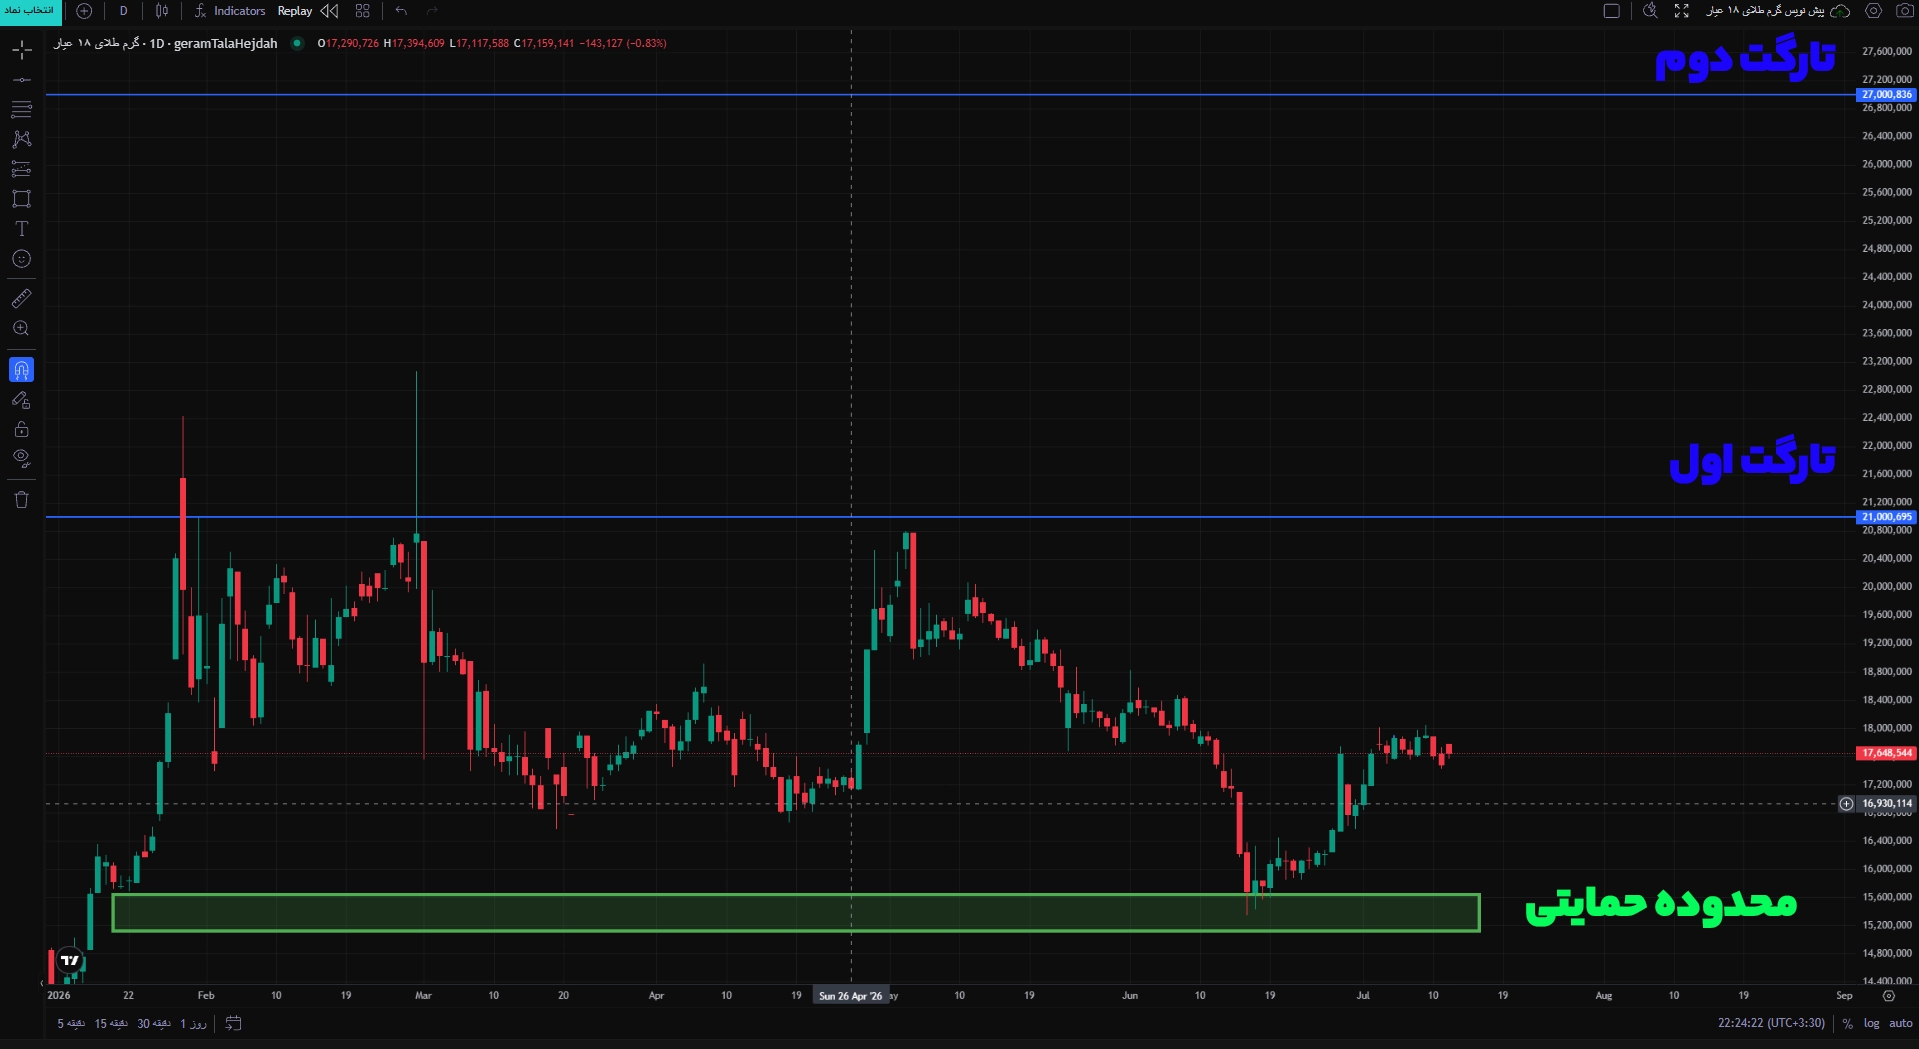The width and height of the screenshot is (1919, 1049).
Task: Open the emoji icons tool
Action: click(22, 259)
